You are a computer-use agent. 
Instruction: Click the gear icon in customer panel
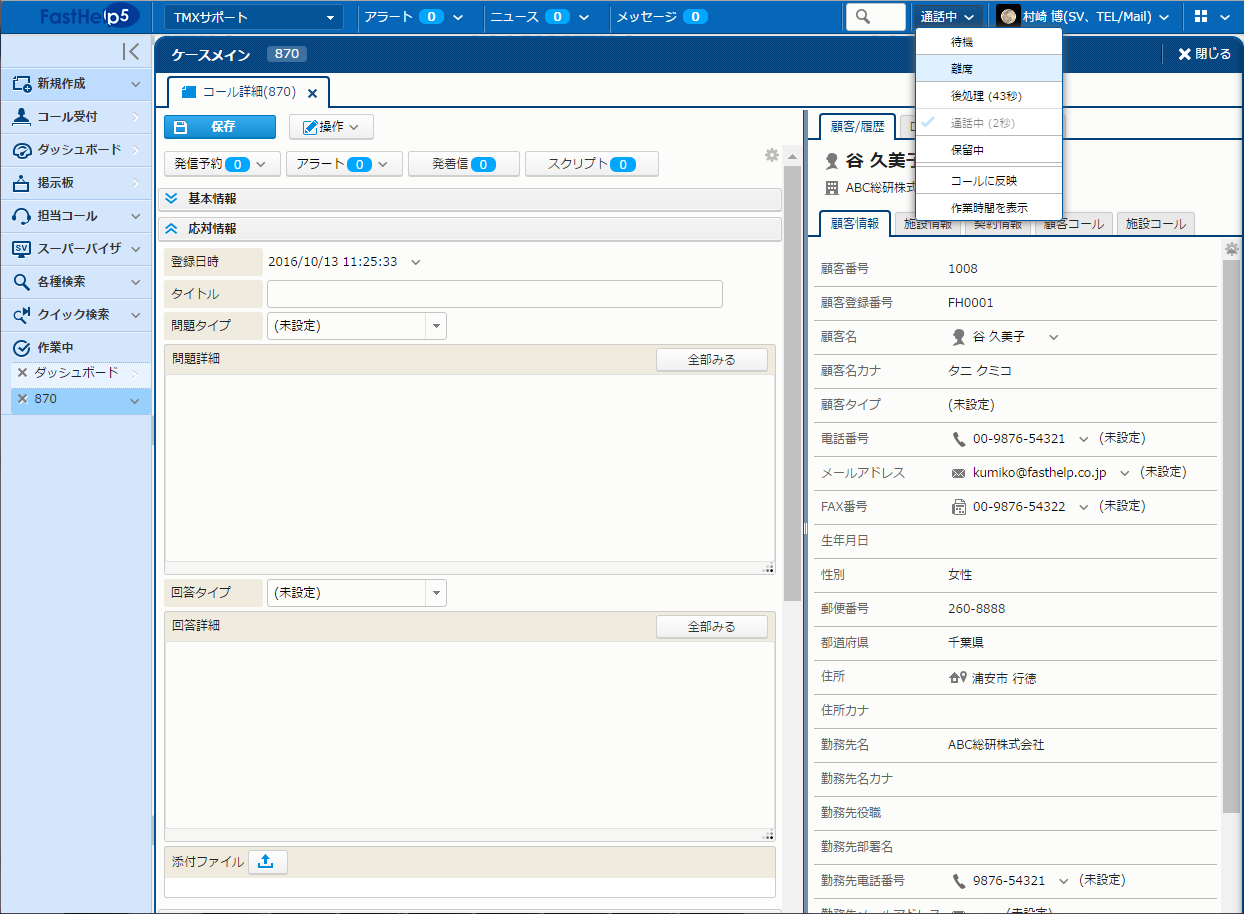(1232, 249)
